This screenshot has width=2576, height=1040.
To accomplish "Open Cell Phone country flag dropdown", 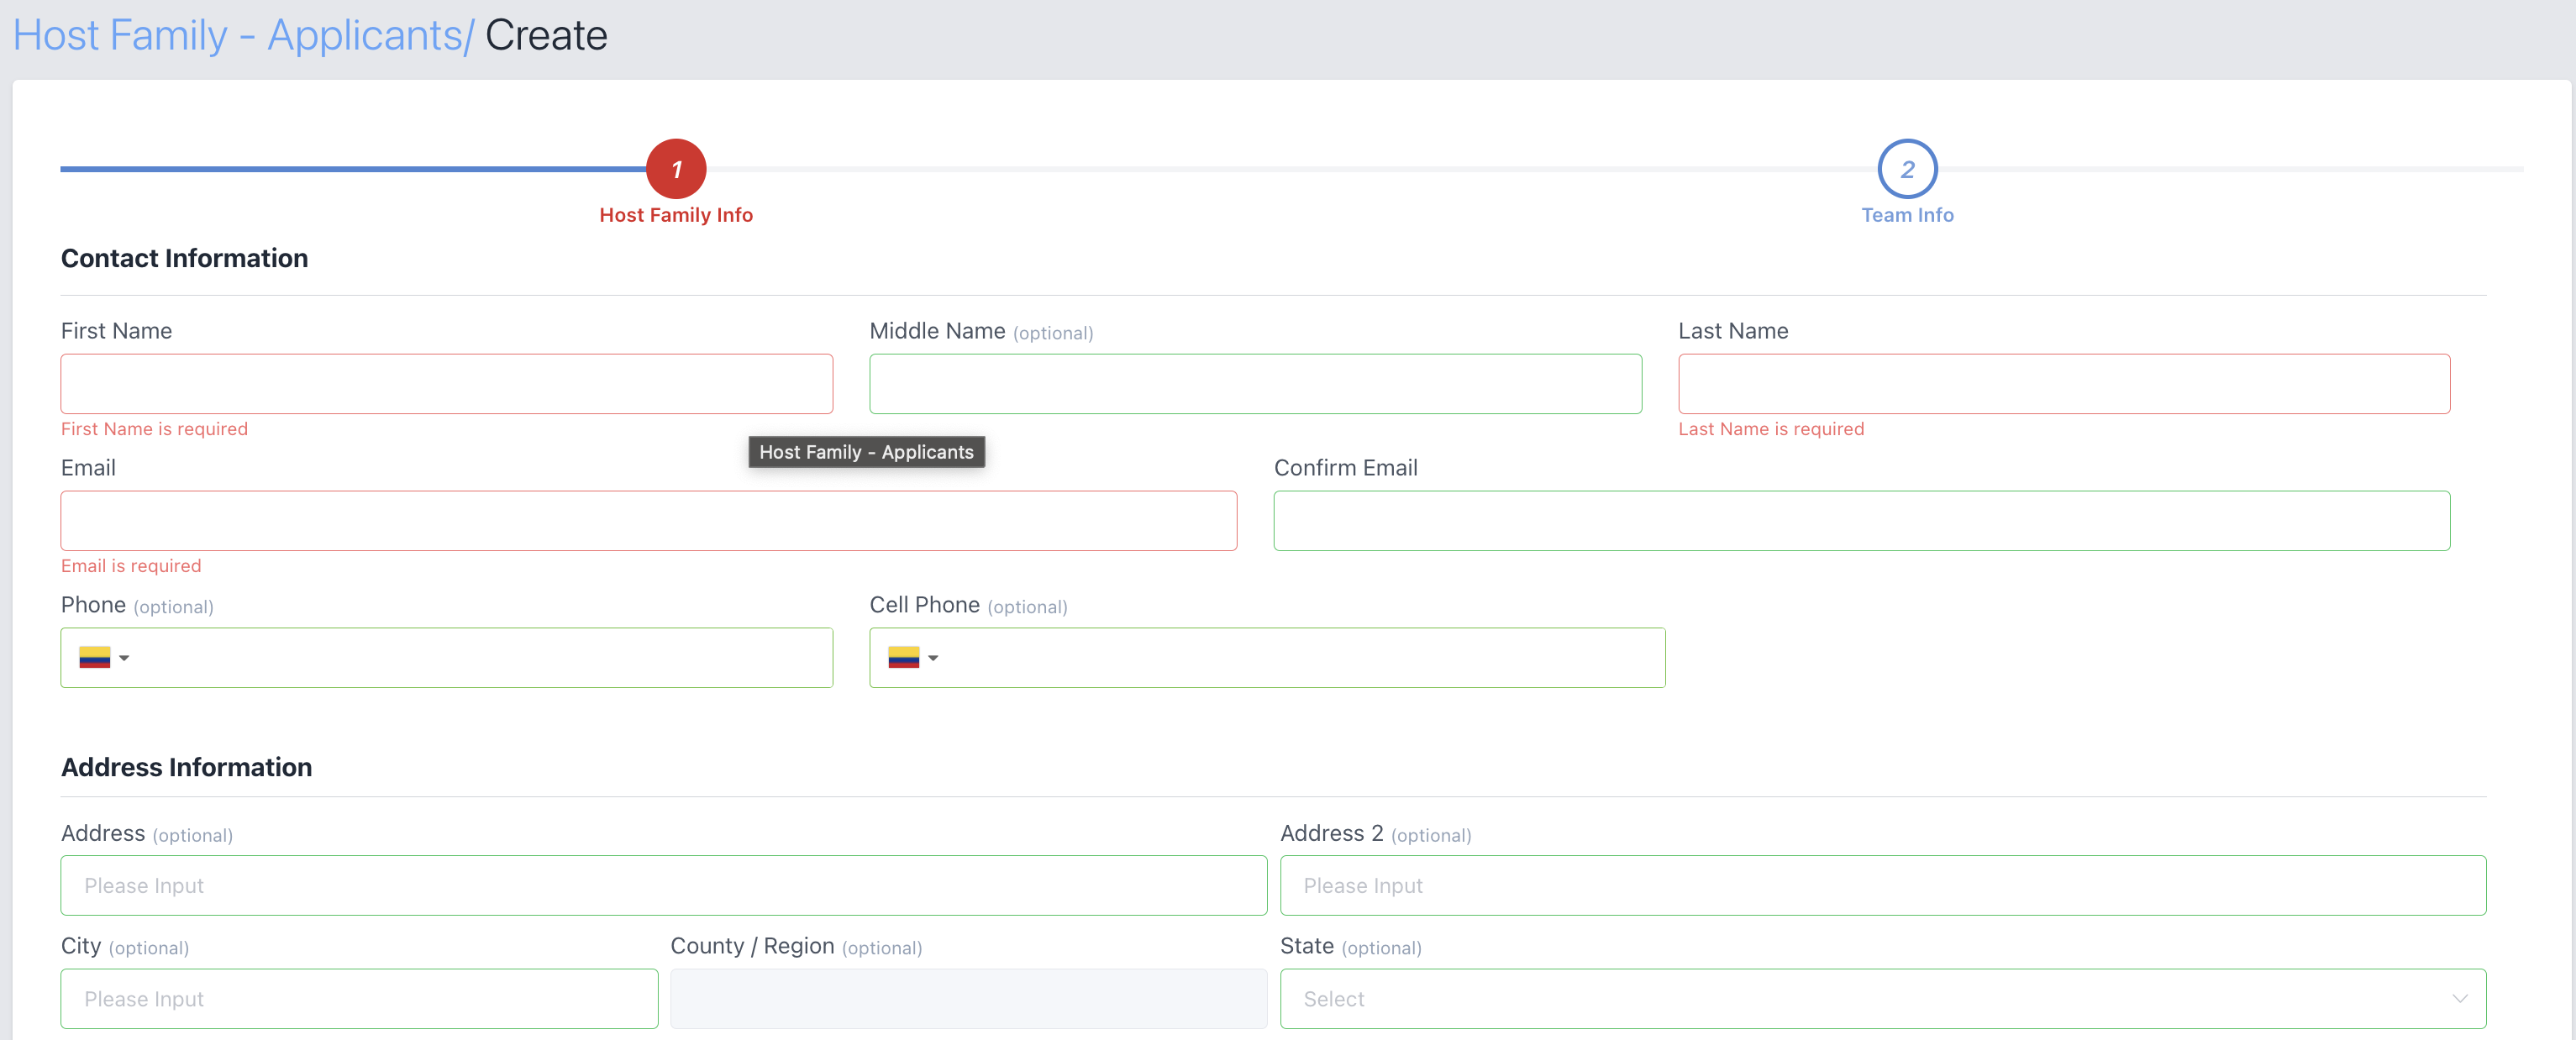I will [x=913, y=658].
